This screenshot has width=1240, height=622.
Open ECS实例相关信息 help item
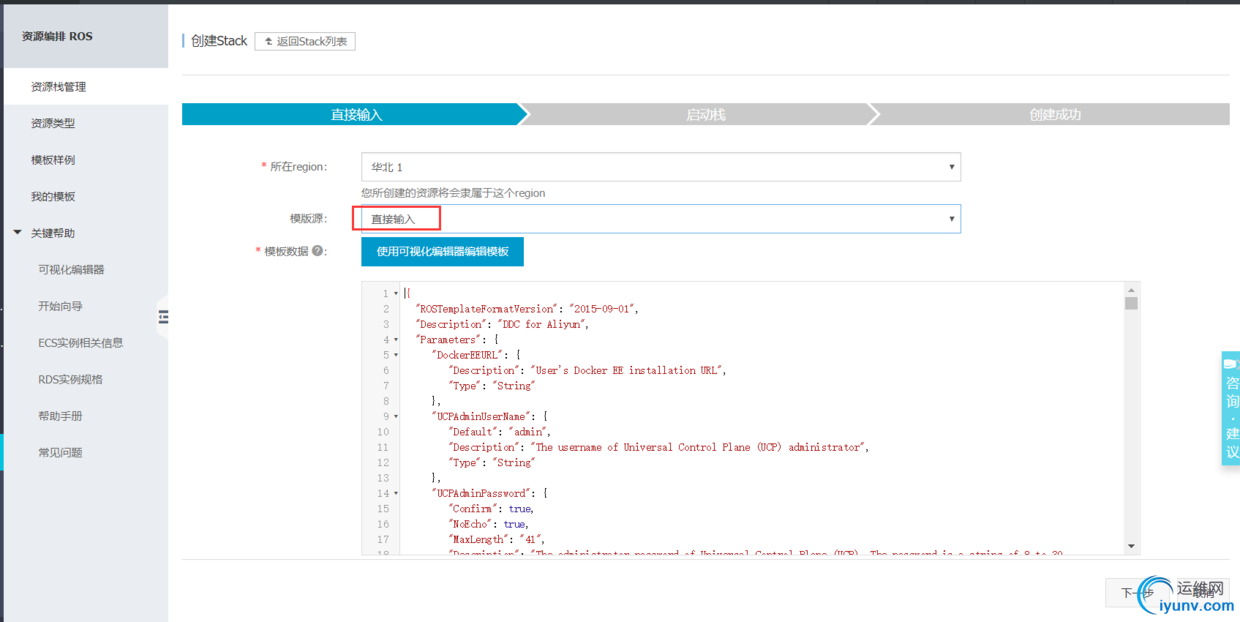[x=81, y=343]
